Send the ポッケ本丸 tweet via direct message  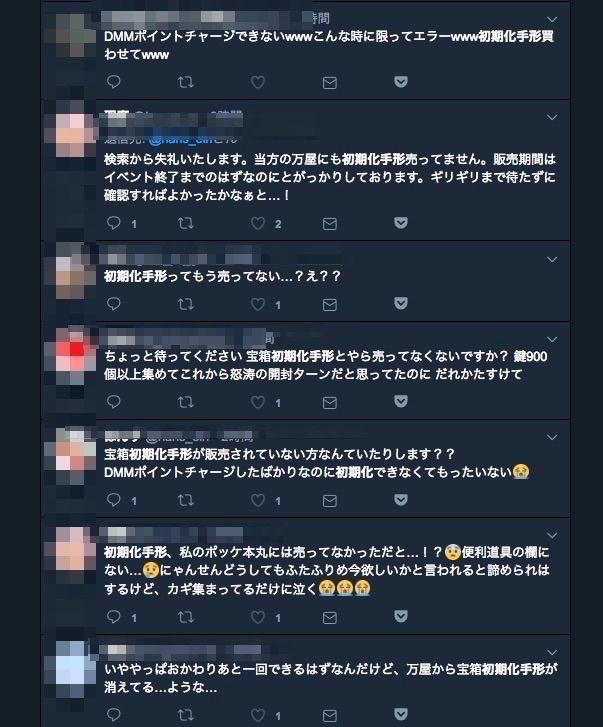[330, 618]
